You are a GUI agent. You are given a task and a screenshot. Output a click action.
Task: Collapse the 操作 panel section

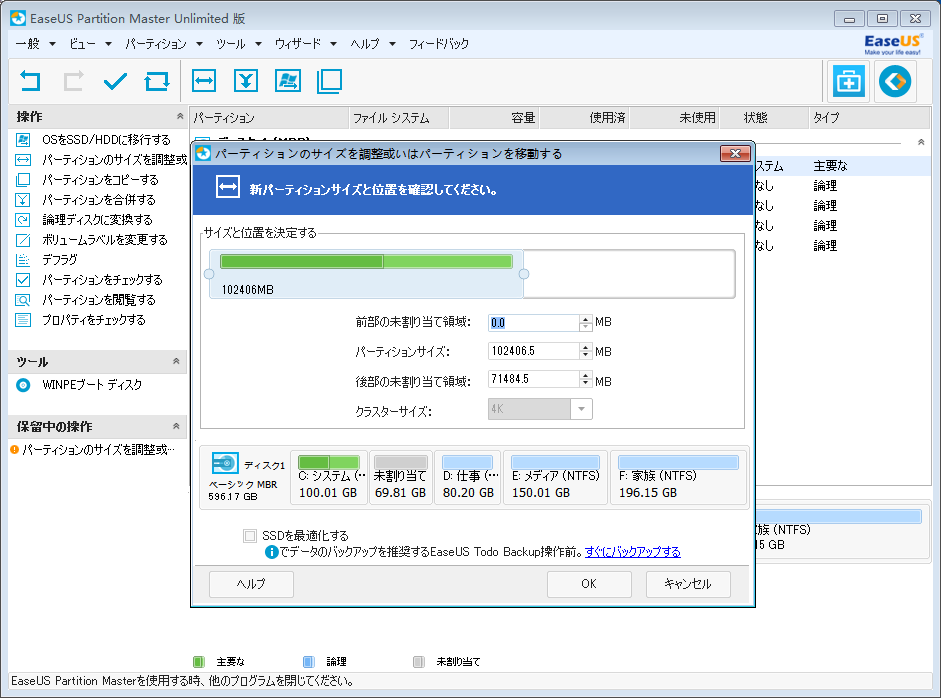coord(179,116)
